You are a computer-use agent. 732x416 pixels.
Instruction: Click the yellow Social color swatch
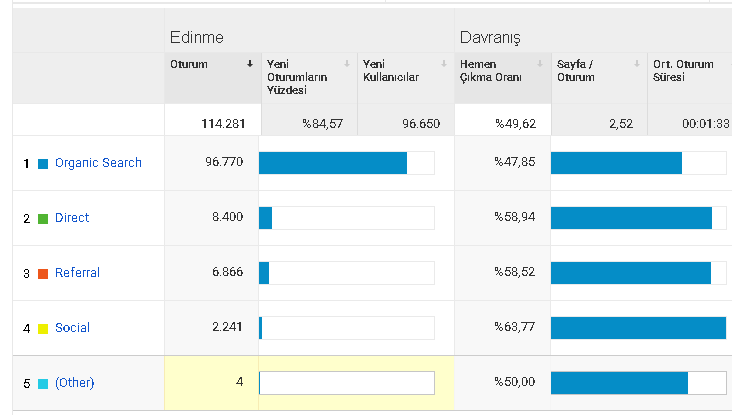coord(43,329)
